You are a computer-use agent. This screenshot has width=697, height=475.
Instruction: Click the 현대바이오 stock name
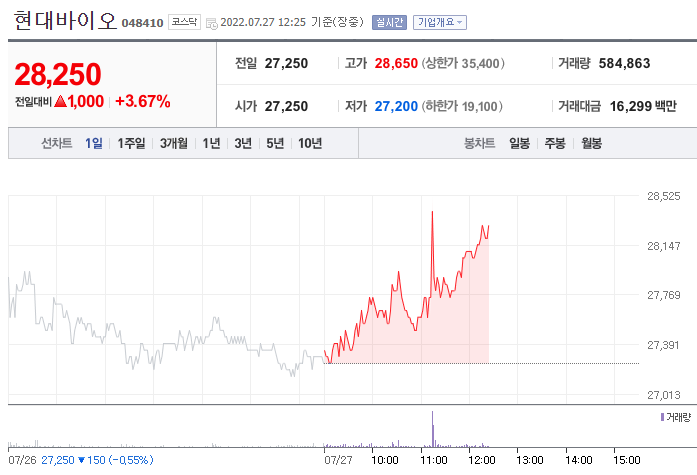coord(65,21)
